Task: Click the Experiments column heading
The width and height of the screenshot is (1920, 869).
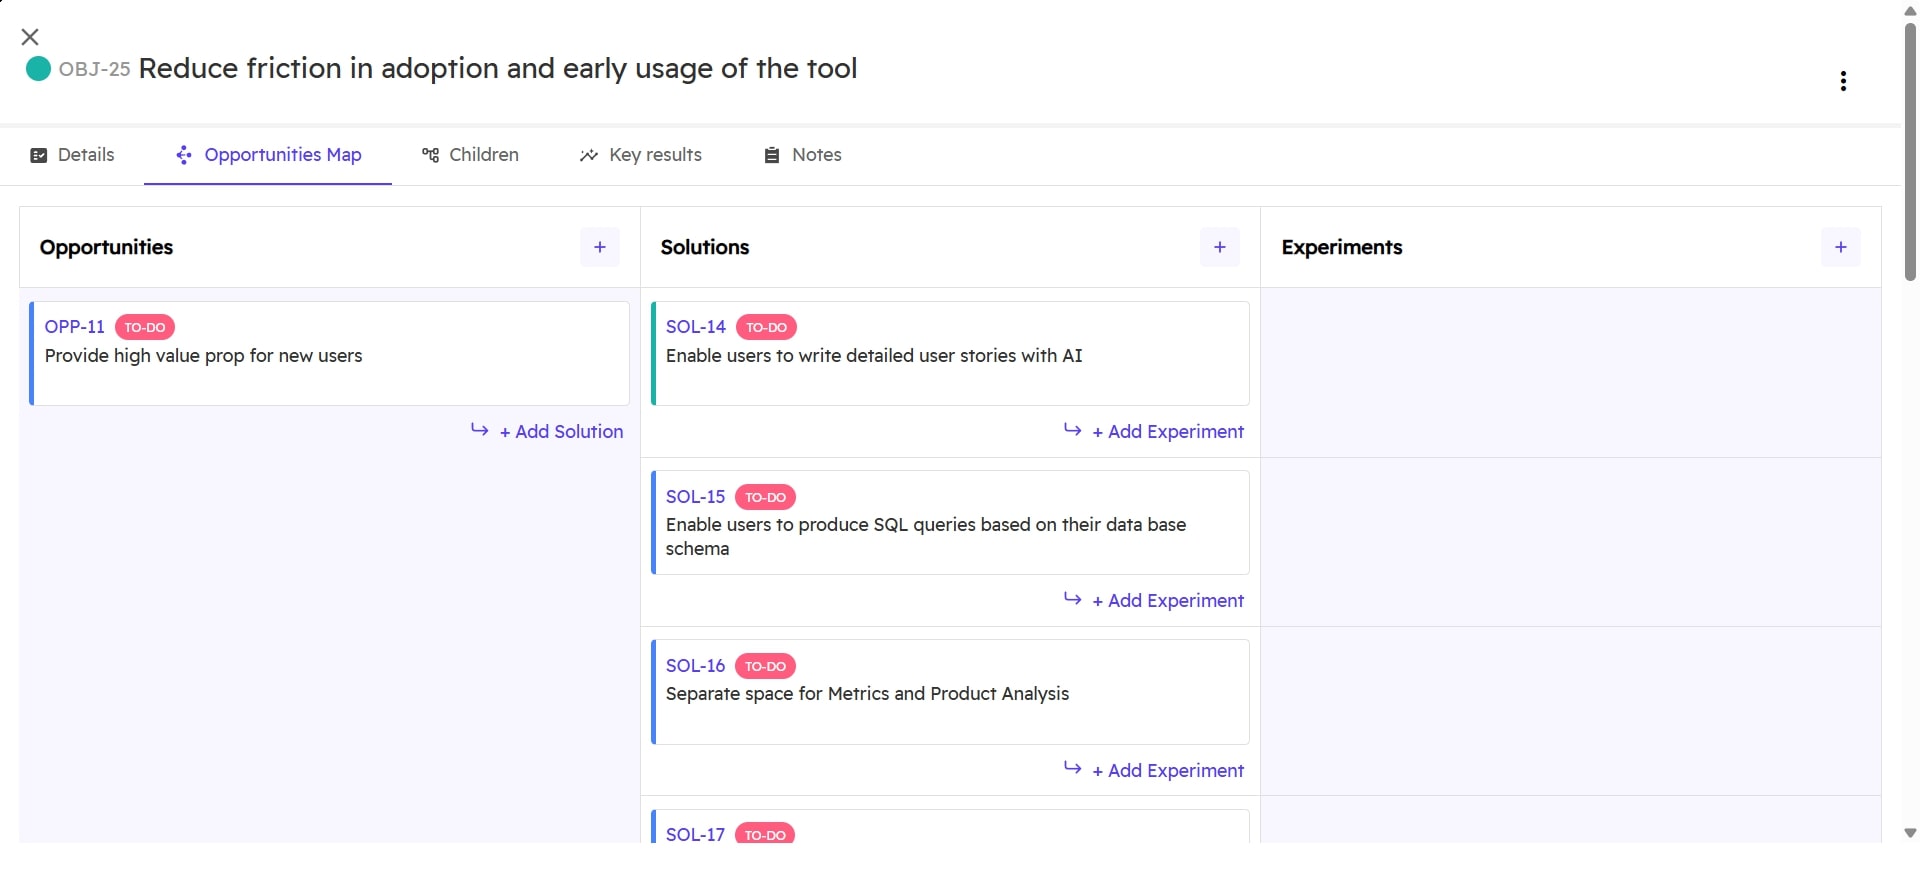Action: pos(1342,247)
